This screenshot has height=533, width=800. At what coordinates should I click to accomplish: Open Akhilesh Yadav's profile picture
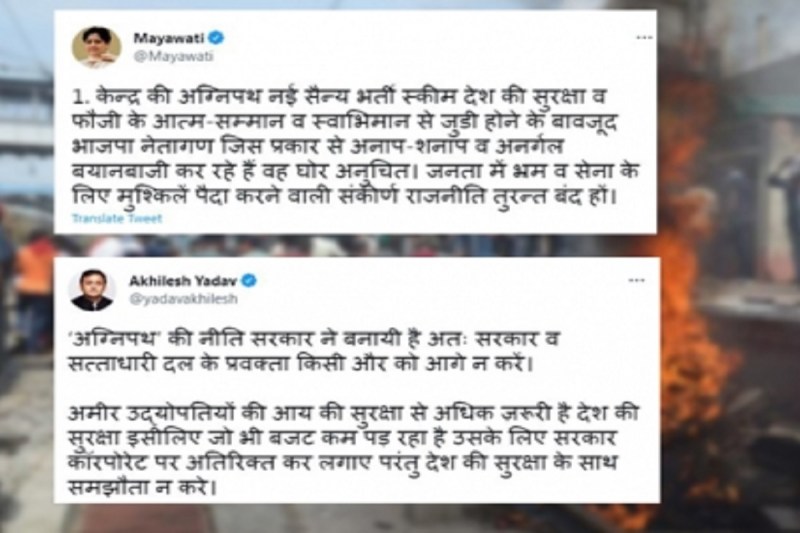pos(93,289)
